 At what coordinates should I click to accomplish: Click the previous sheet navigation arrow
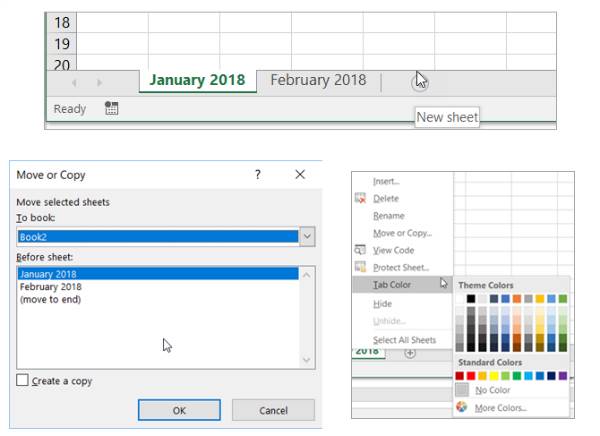[x=75, y=82]
